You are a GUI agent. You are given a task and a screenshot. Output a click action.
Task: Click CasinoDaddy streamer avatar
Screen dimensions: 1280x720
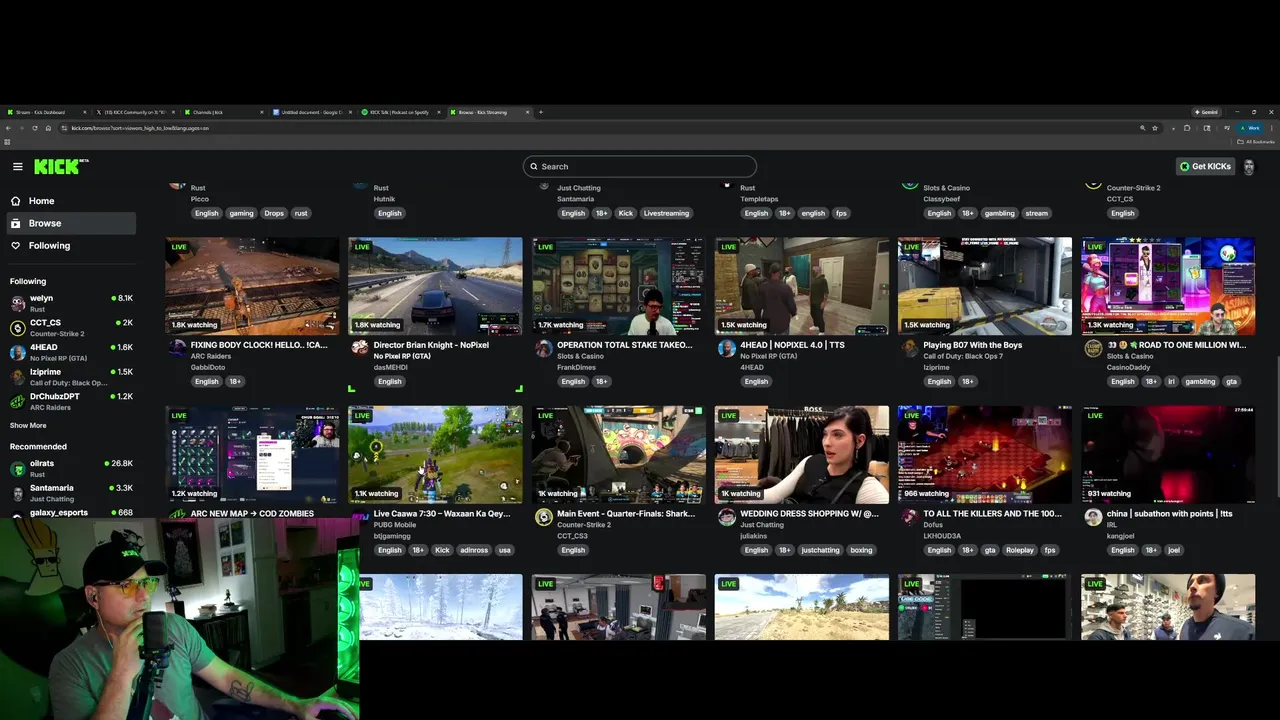pos(1093,347)
